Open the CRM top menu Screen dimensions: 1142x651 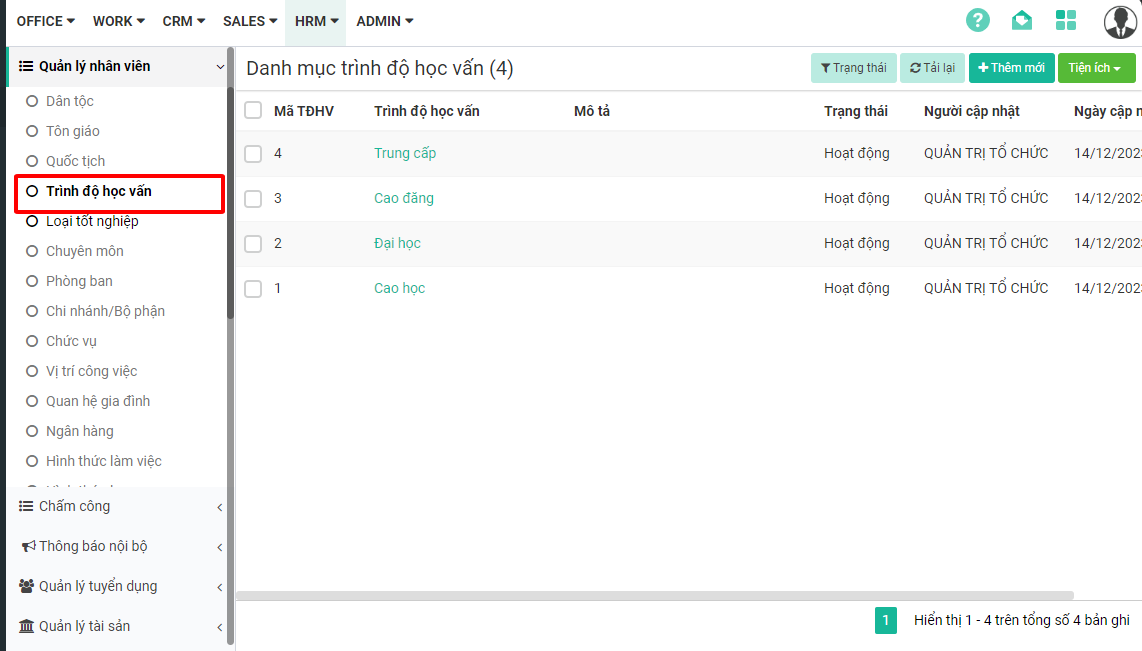(x=183, y=21)
